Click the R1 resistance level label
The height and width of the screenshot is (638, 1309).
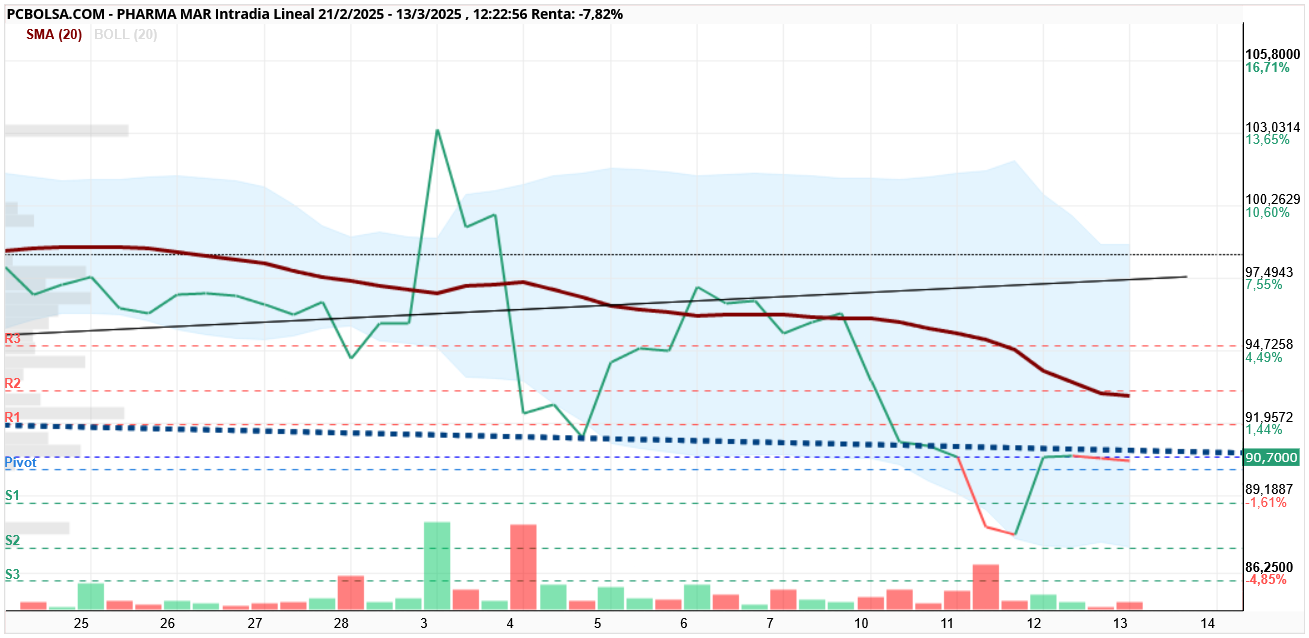pyautogui.click(x=13, y=417)
